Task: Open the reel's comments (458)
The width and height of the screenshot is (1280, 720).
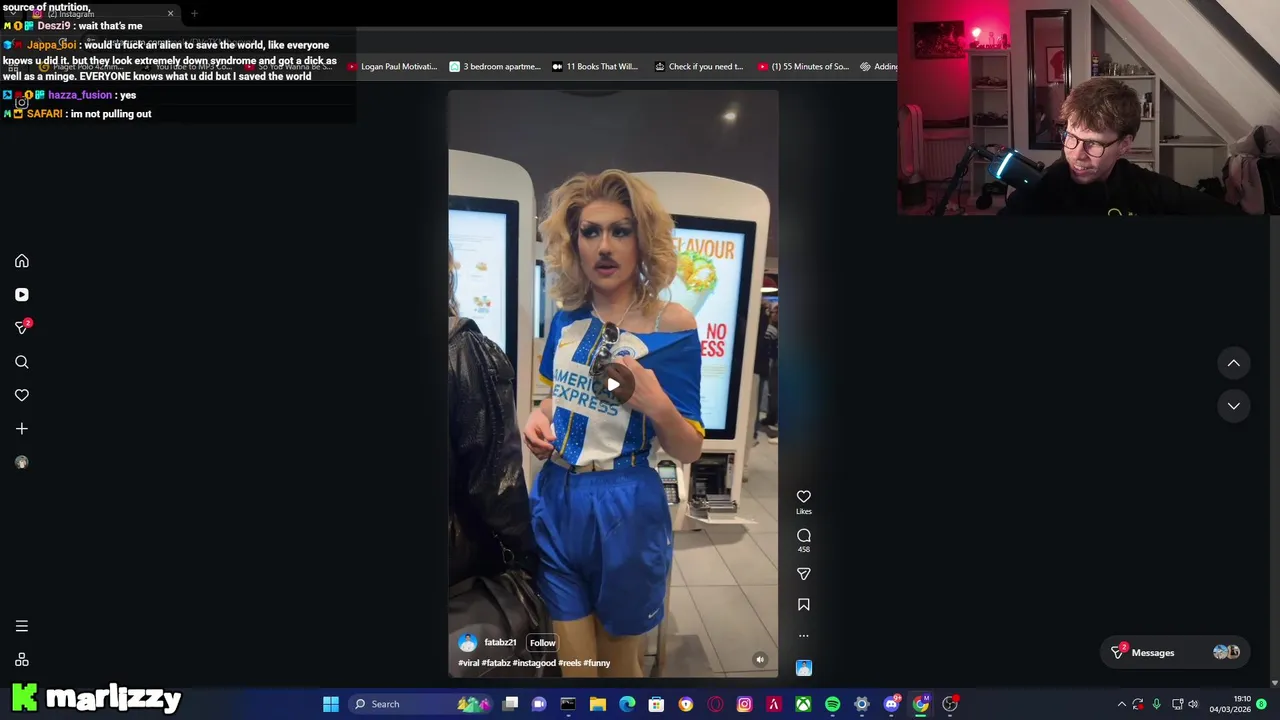Action: pos(804,536)
